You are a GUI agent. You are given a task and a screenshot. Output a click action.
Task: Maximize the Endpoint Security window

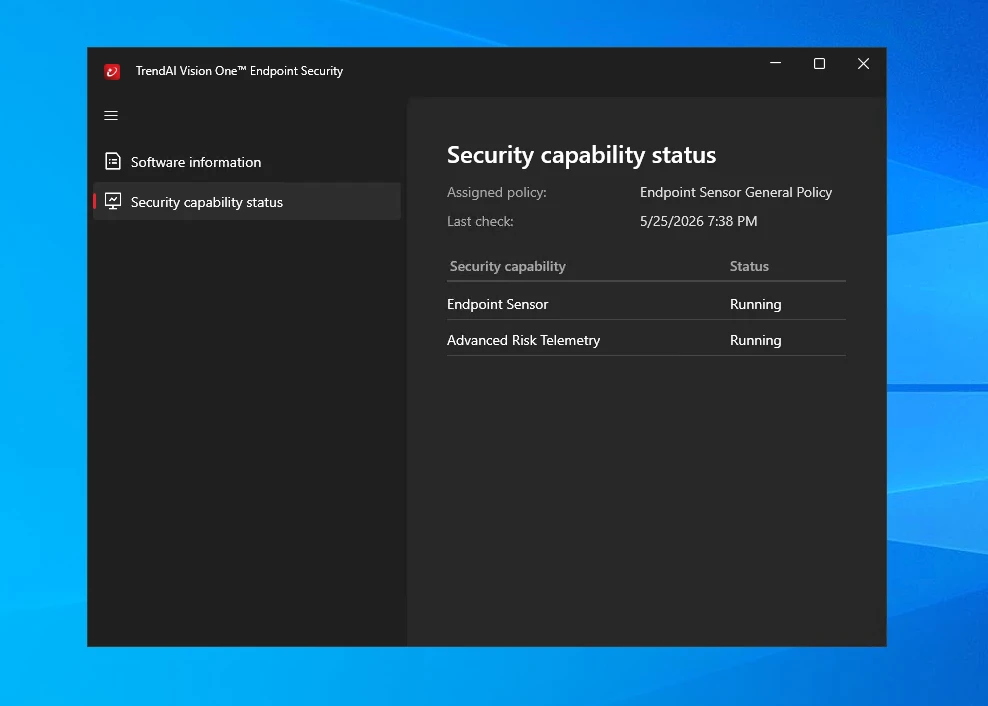(819, 64)
